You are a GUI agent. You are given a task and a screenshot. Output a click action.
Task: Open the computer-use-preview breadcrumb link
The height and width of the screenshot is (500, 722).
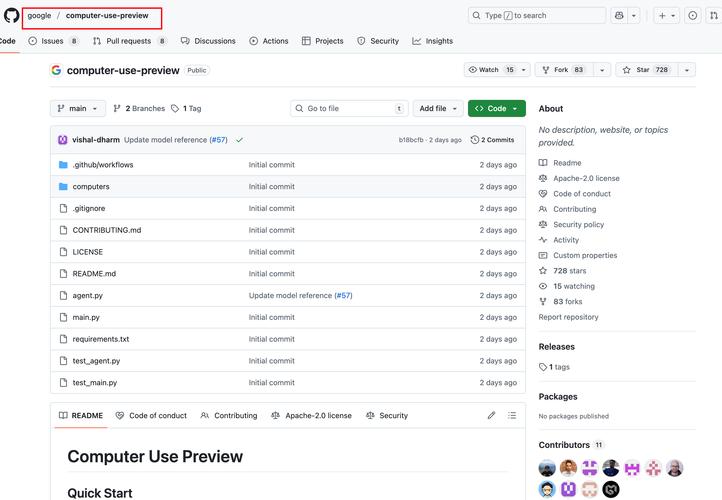(107, 16)
